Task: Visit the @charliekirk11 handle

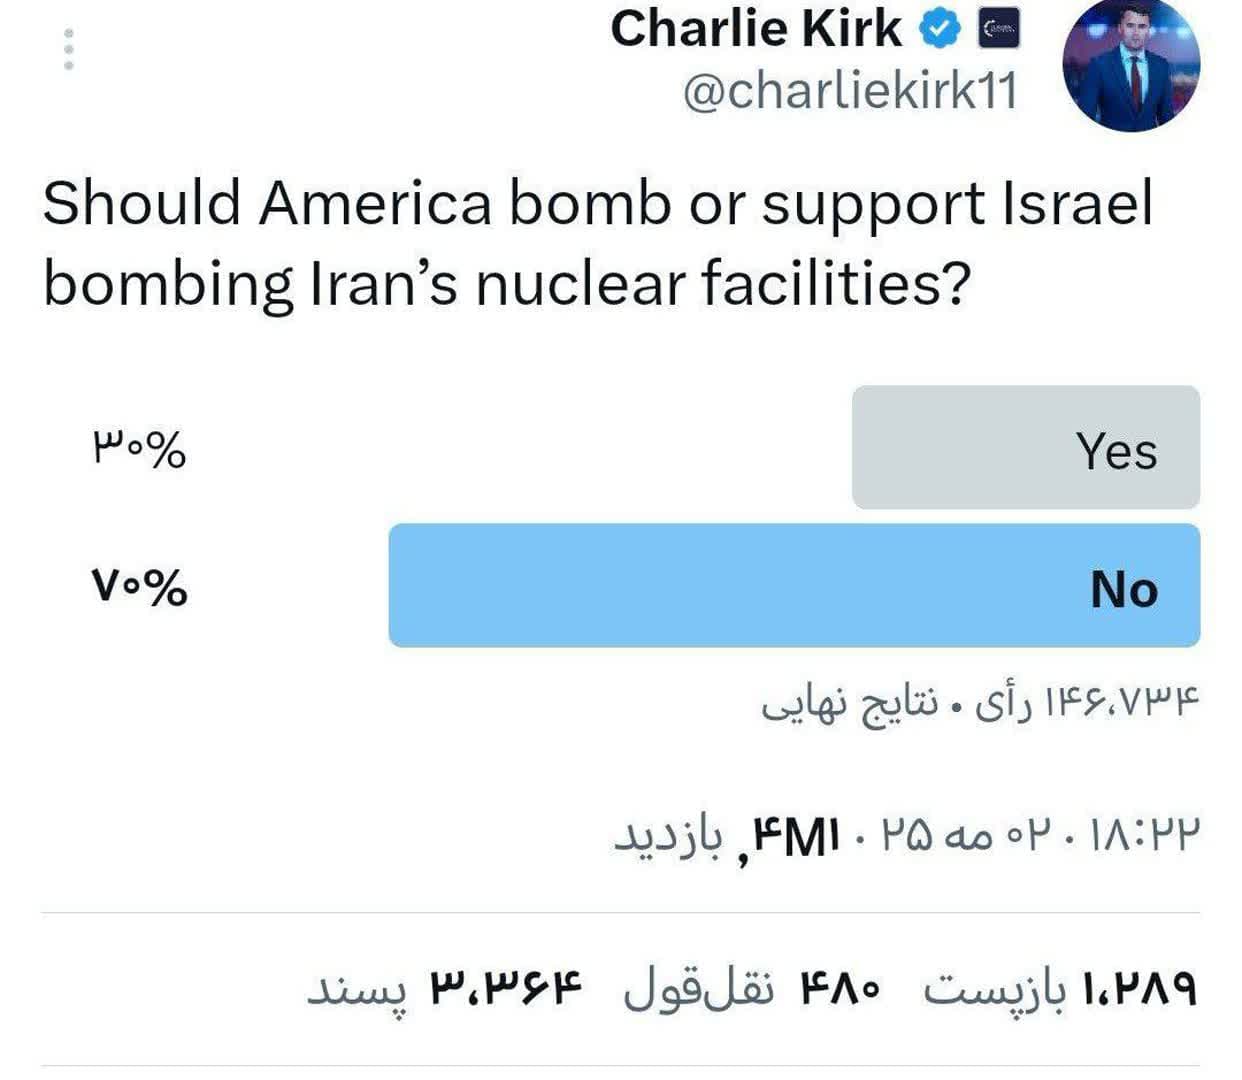Action: pos(850,93)
